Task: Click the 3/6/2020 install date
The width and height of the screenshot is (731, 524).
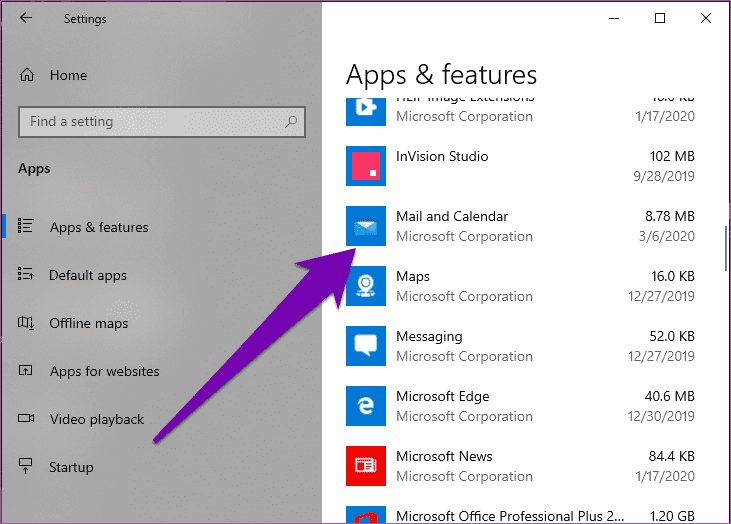Action: tap(667, 236)
